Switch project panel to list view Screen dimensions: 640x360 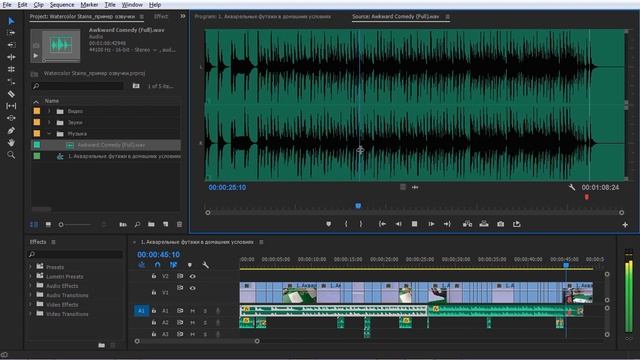[x=34, y=224]
